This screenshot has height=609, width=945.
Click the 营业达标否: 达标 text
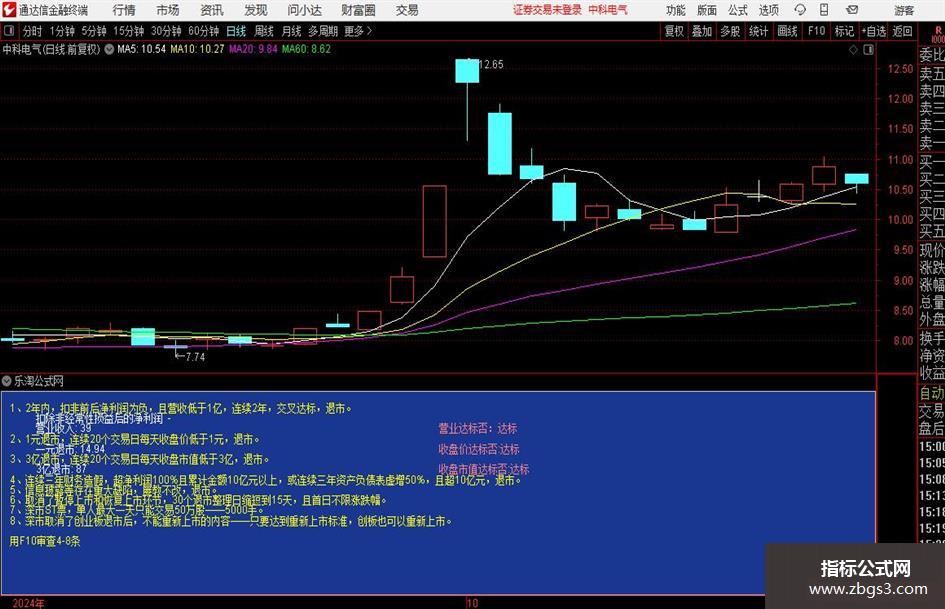coord(477,429)
